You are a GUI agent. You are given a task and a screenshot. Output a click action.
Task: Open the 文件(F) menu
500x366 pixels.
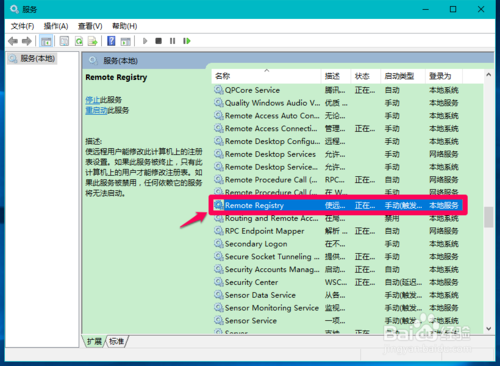pyautogui.click(x=22, y=26)
